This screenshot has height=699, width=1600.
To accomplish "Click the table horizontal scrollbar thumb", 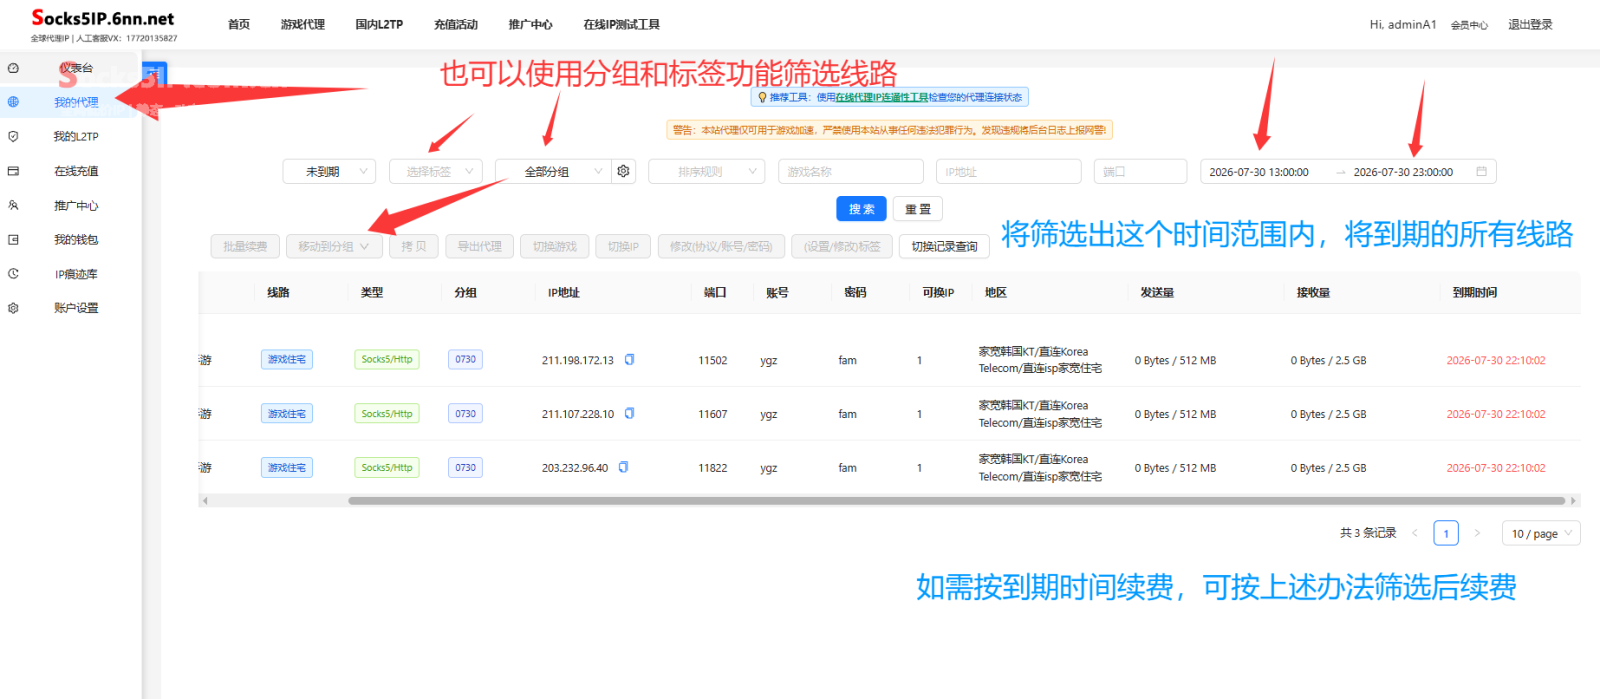I will 956,501.
